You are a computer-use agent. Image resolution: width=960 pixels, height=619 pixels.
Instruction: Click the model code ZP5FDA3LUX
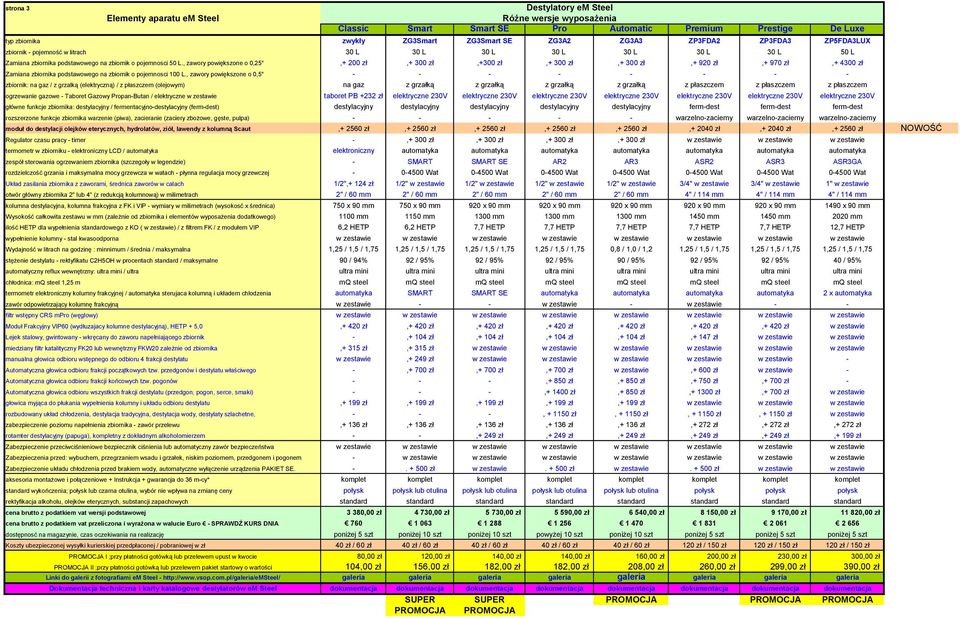click(x=847, y=41)
